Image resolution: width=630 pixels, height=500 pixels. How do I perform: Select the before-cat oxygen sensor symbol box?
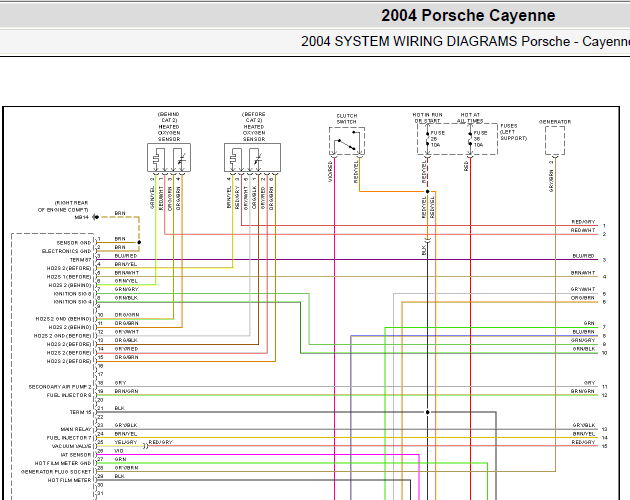[x=252, y=158]
